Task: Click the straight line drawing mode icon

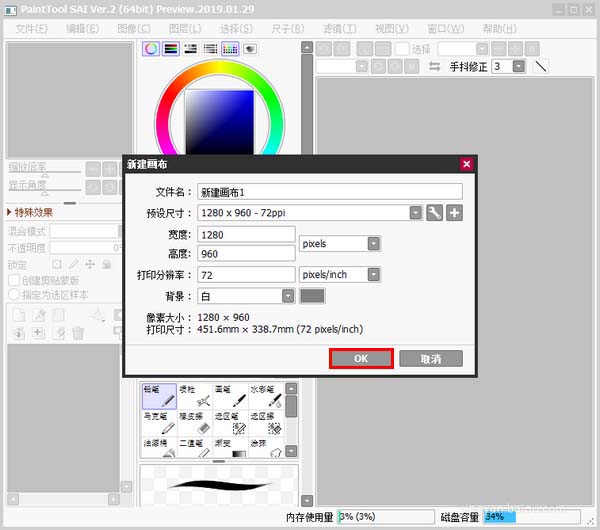Action: (x=540, y=66)
